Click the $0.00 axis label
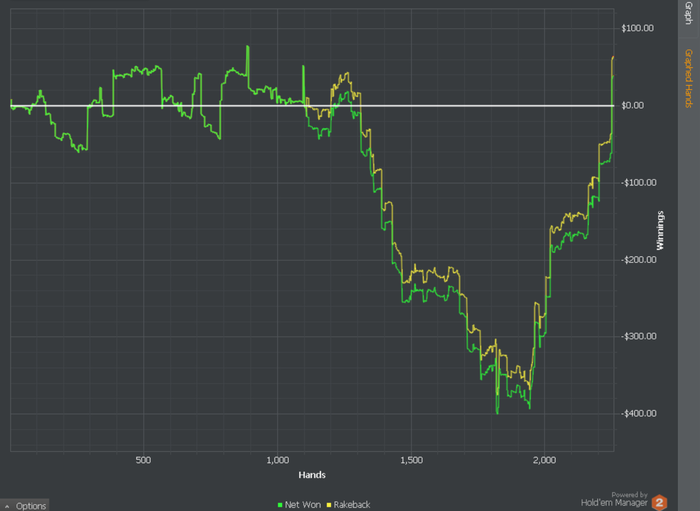Screen dimensions: 700x511 633,106
